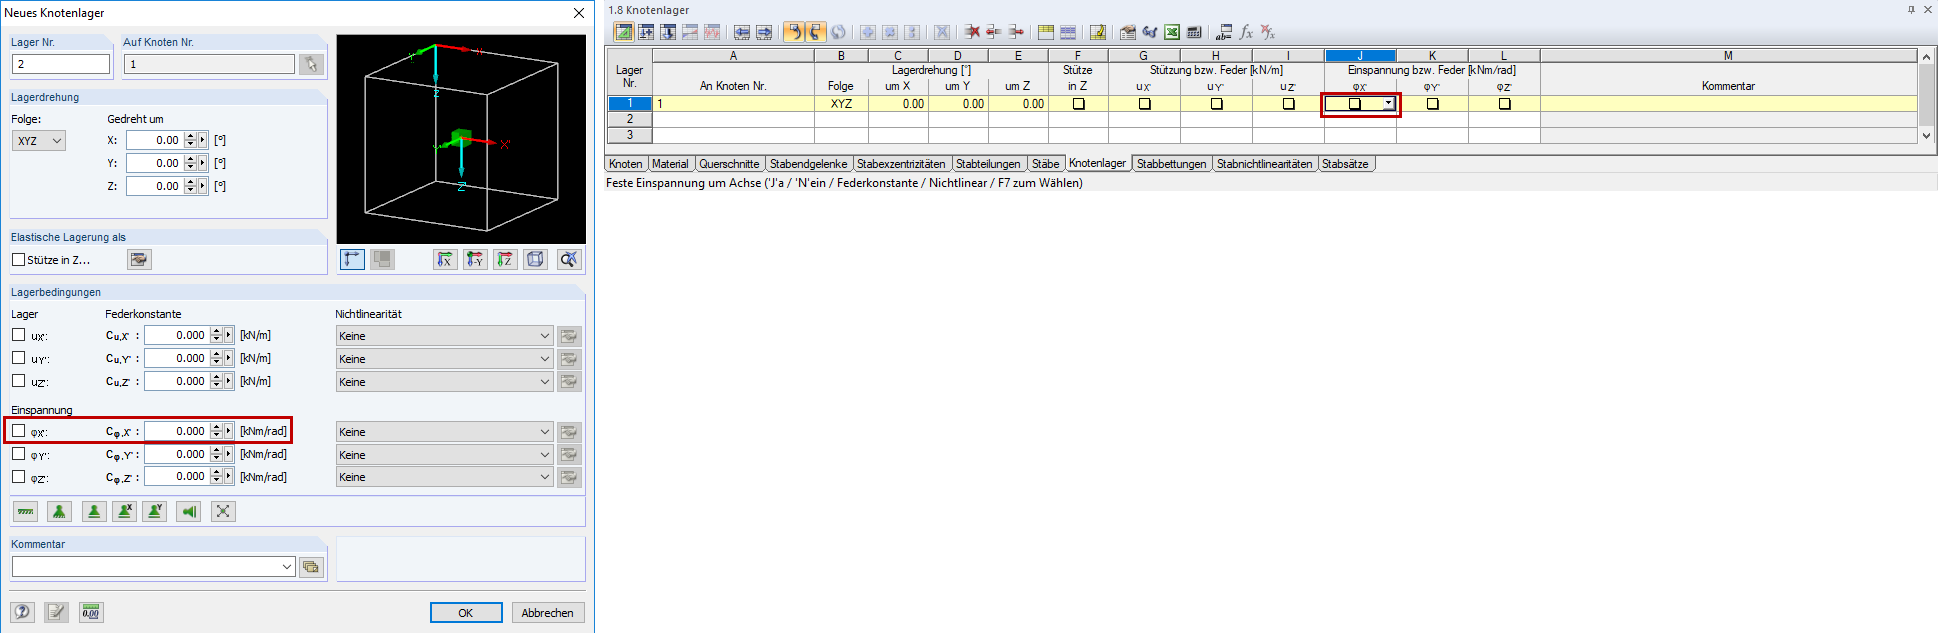Check the φZ restraint checkbox in the dialog
Image resolution: width=1940 pixels, height=633 pixels.
(x=18, y=477)
